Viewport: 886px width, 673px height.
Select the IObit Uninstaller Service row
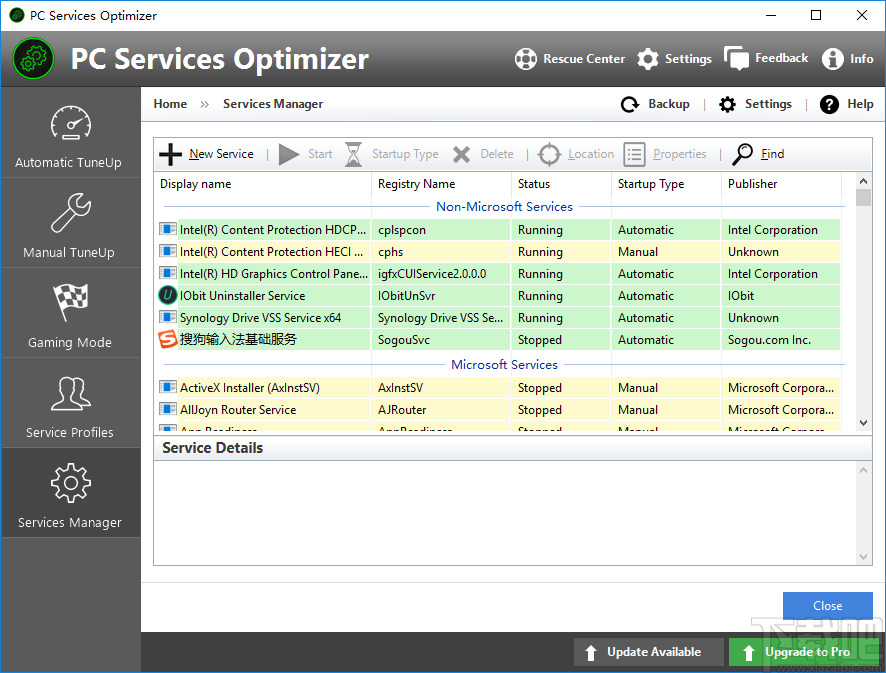coord(264,295)
